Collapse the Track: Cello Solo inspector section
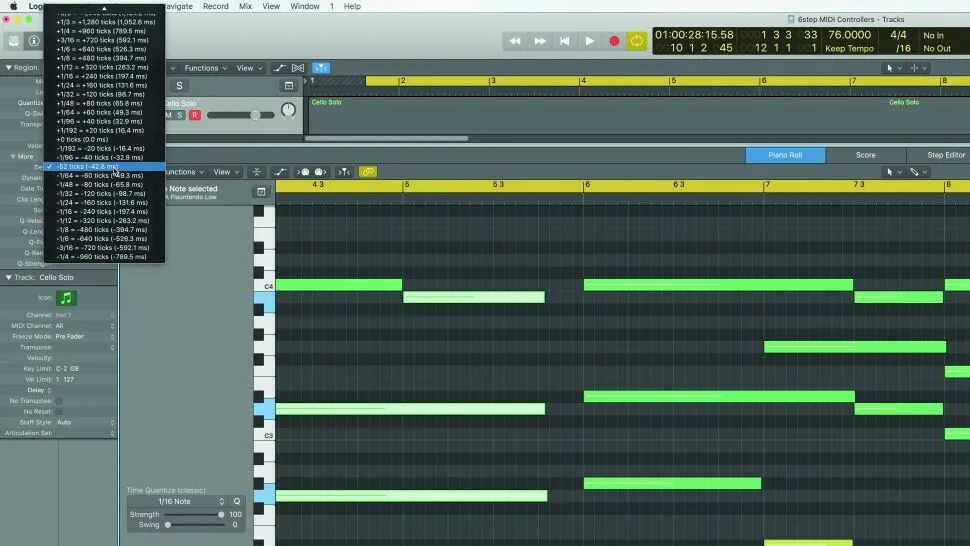970x546 pixels. pos(9,278)
